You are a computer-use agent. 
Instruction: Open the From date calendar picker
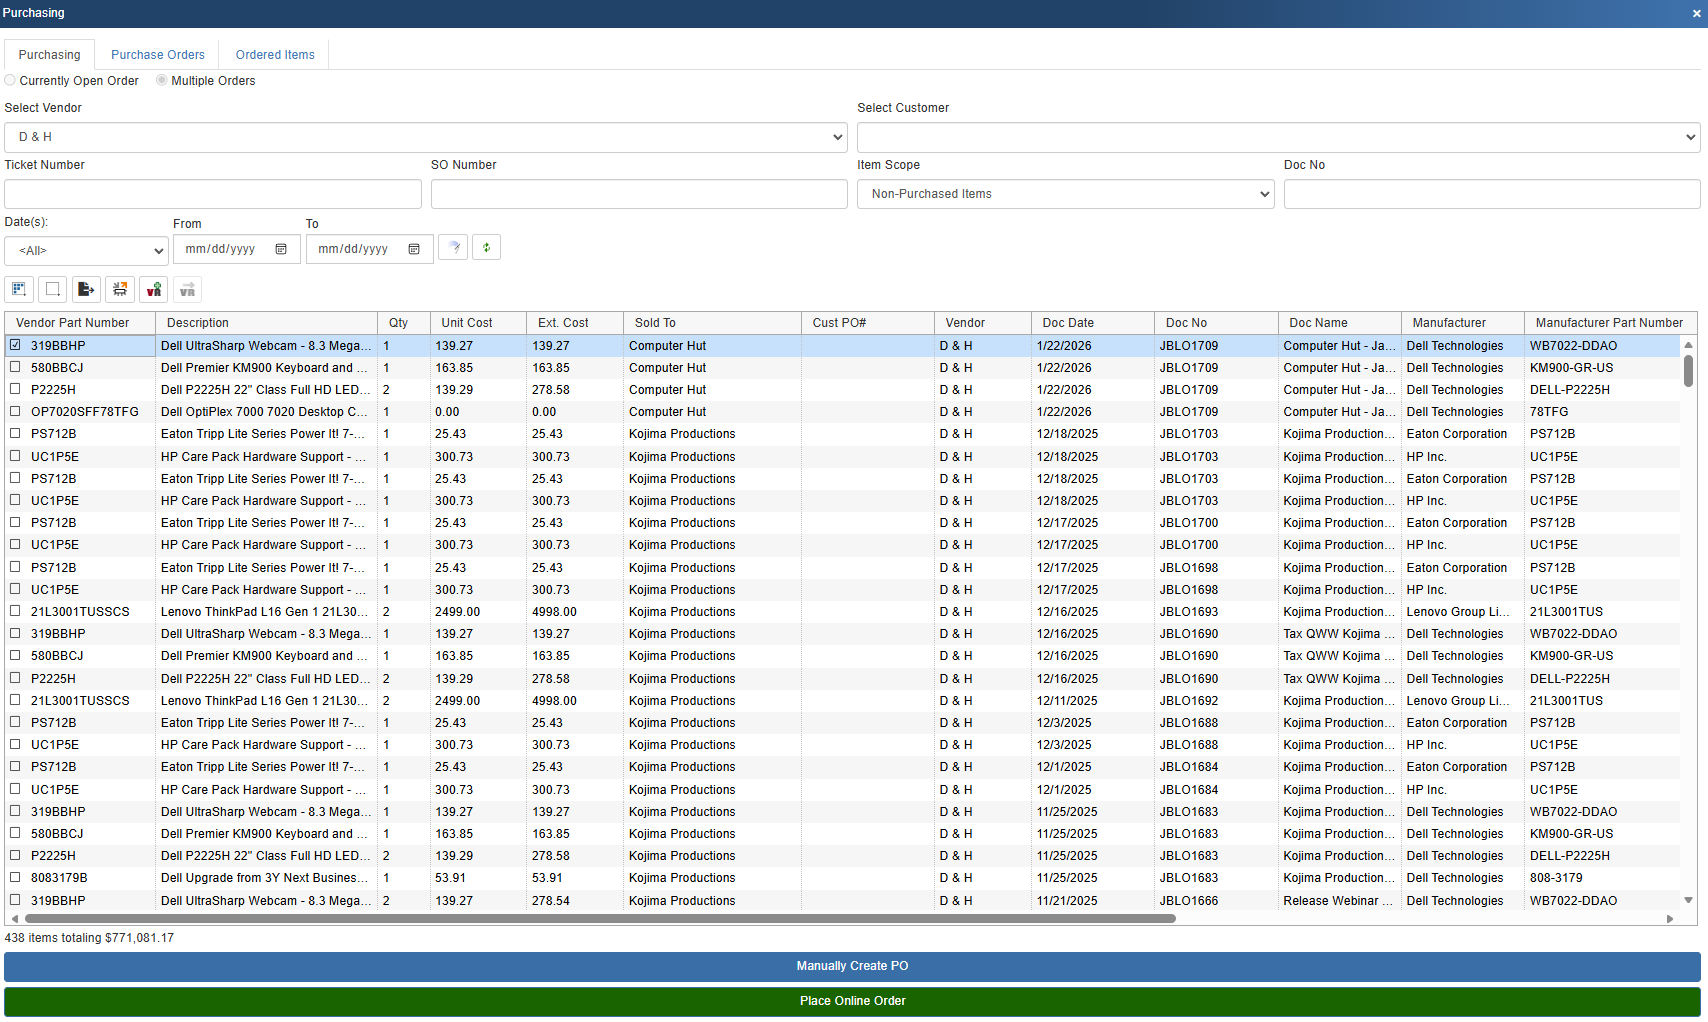[x=281, y=249]
